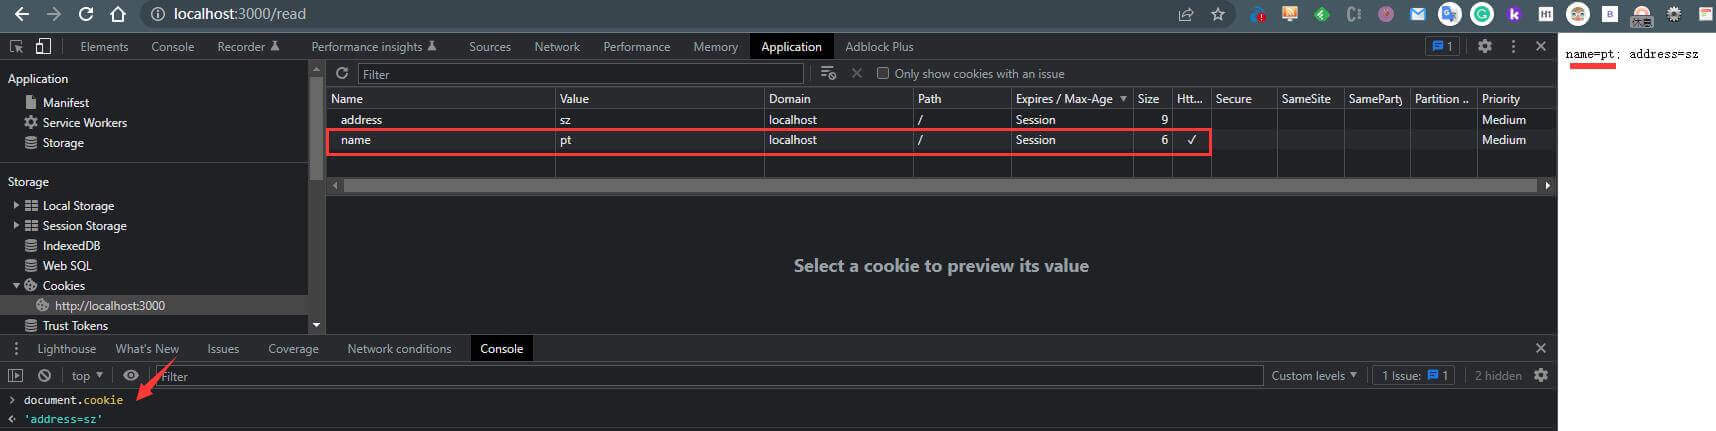Screen dimensions: 1716x431
Task: Open console settings gear icon
Action: [1541, 375]
